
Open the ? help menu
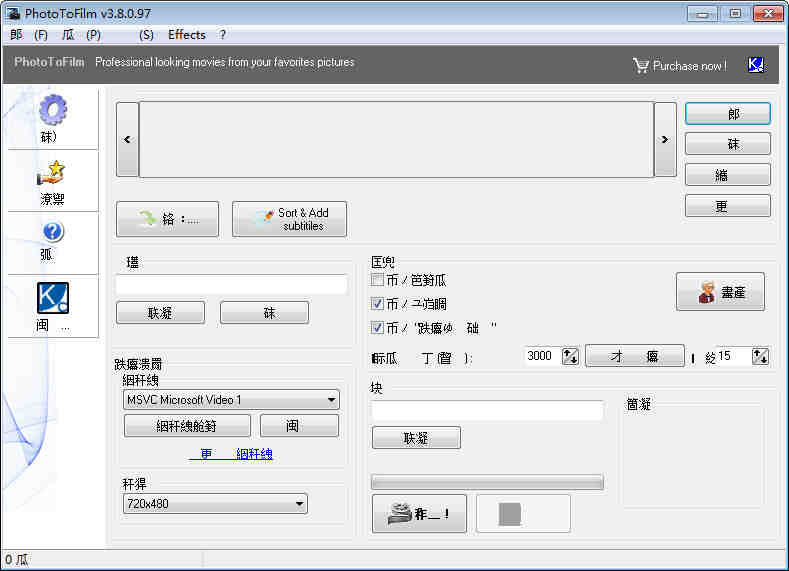(222, 35)
